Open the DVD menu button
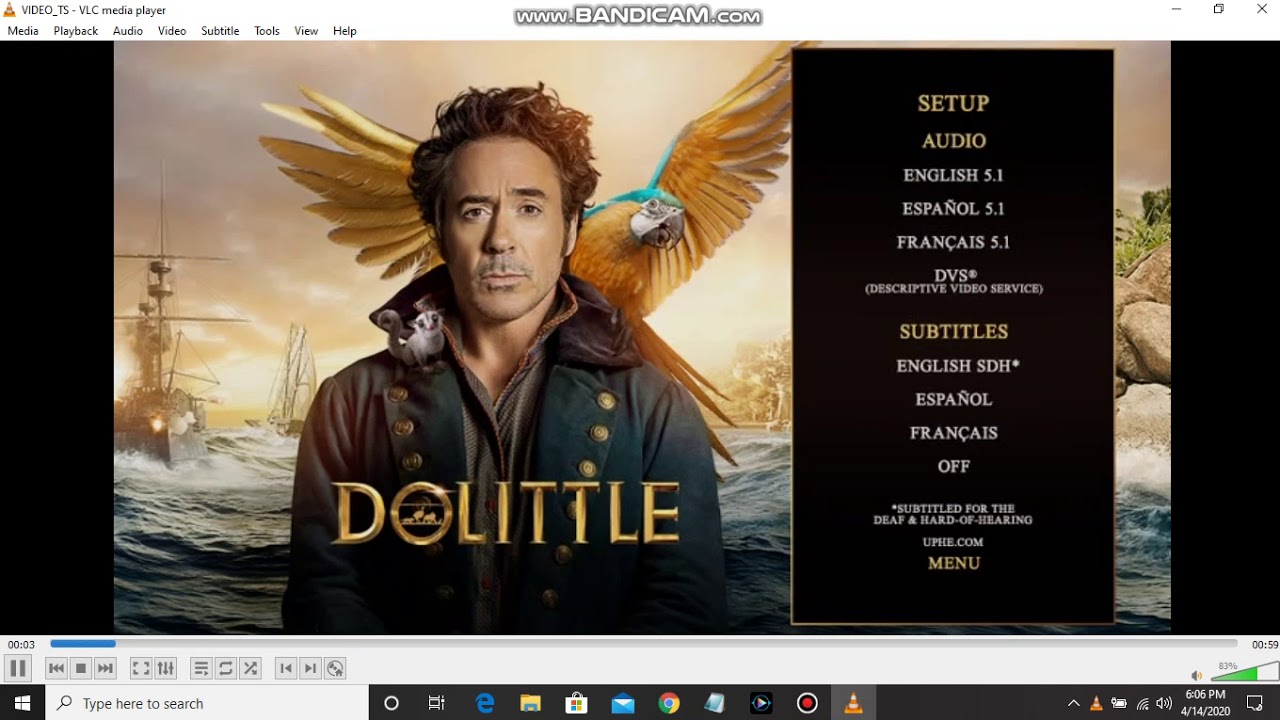The height and width of the screenshot is (720, 1280). [335, 668]
